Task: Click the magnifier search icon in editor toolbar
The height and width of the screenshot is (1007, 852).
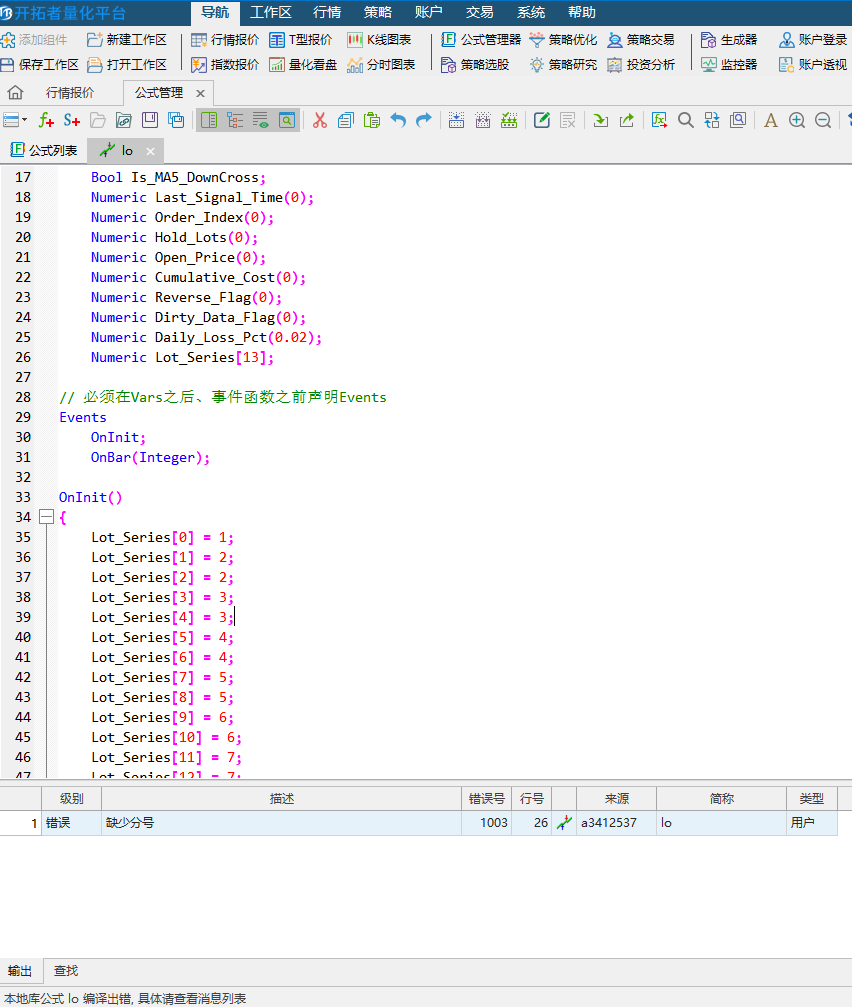Action: pos(686,120)
